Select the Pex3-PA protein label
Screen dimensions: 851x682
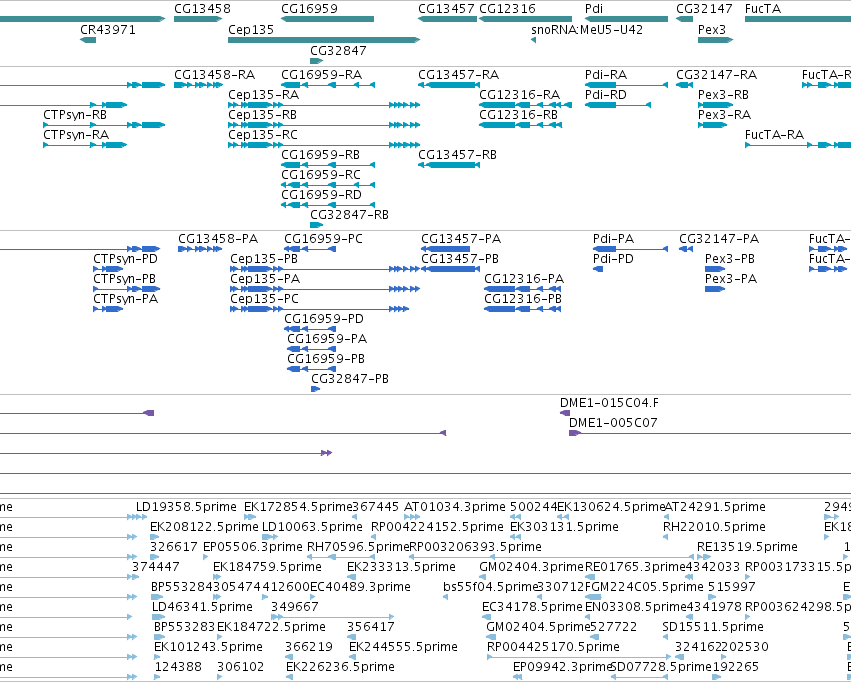tap(731, 279)
